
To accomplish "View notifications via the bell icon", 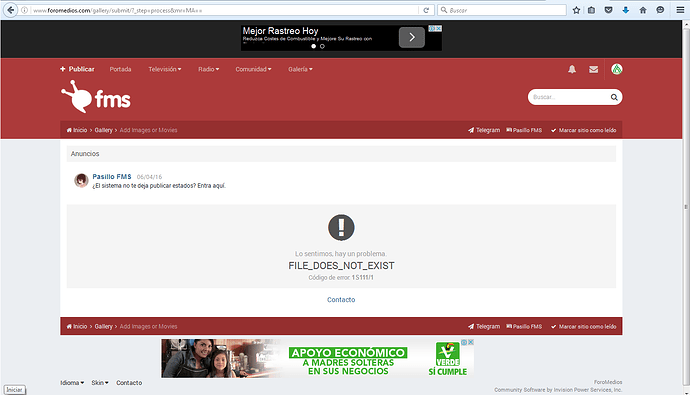I will coord(572,69).
